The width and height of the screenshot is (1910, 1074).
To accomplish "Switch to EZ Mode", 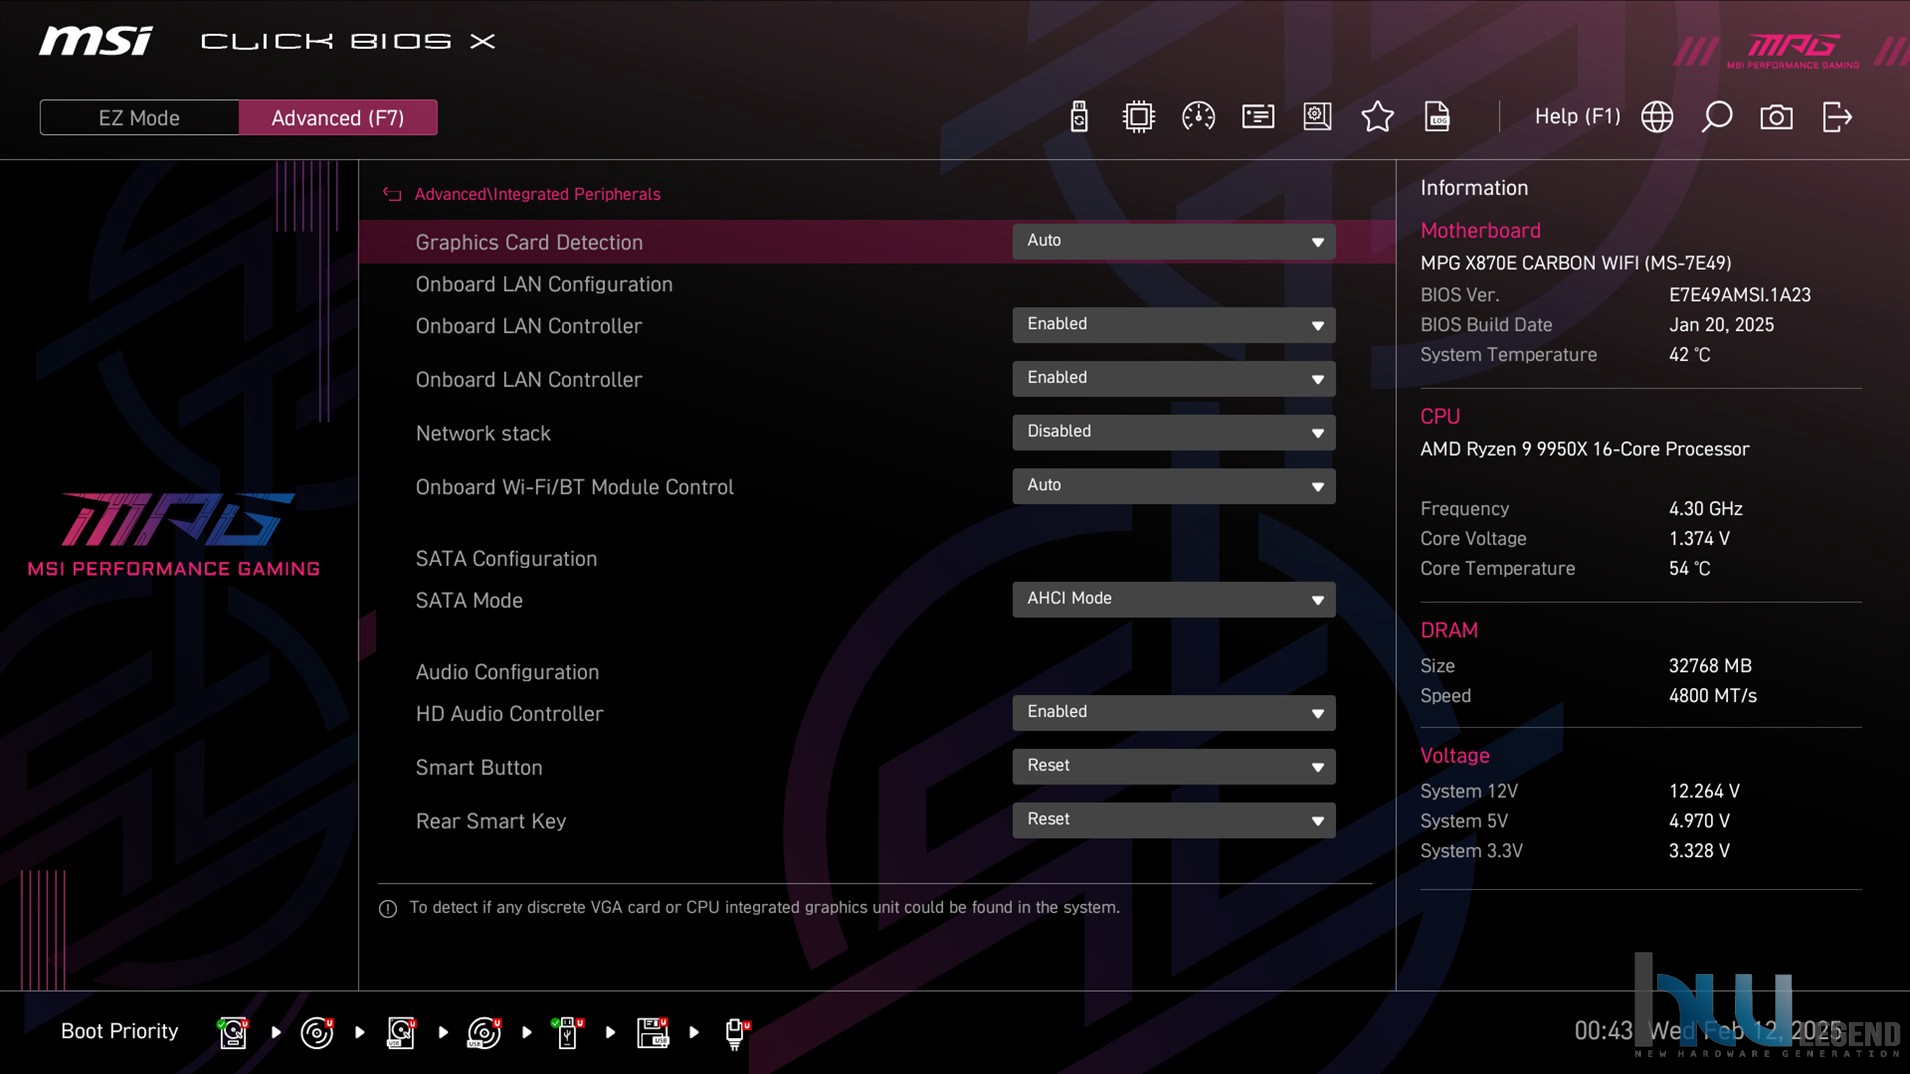I will pos(139,117).
